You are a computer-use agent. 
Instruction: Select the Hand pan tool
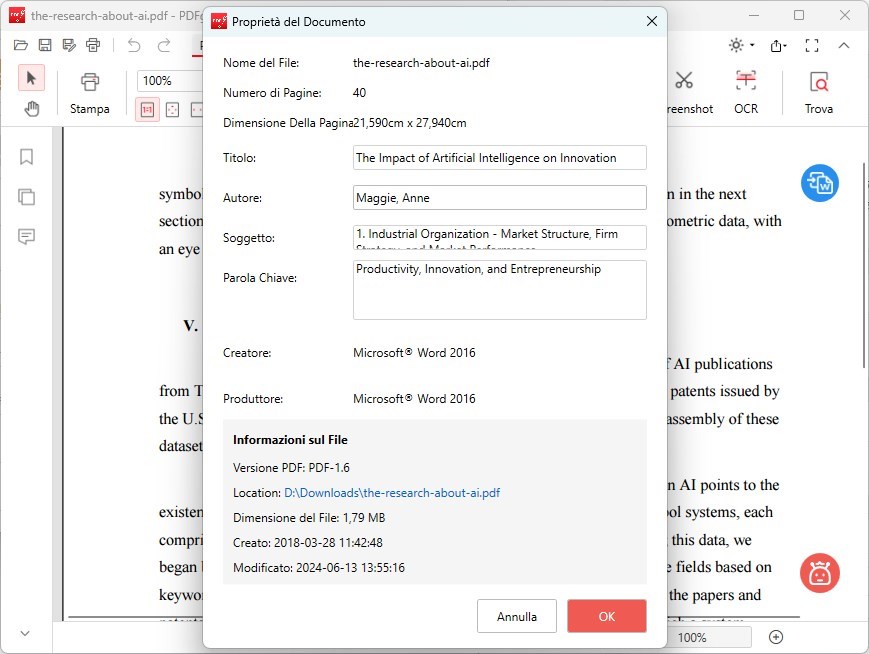click(30, 107)
